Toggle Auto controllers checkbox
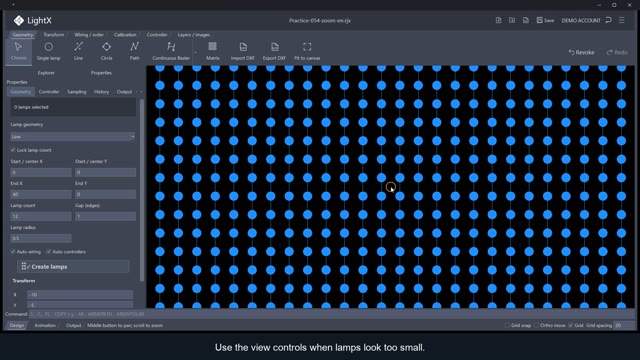 pos(49,252)
